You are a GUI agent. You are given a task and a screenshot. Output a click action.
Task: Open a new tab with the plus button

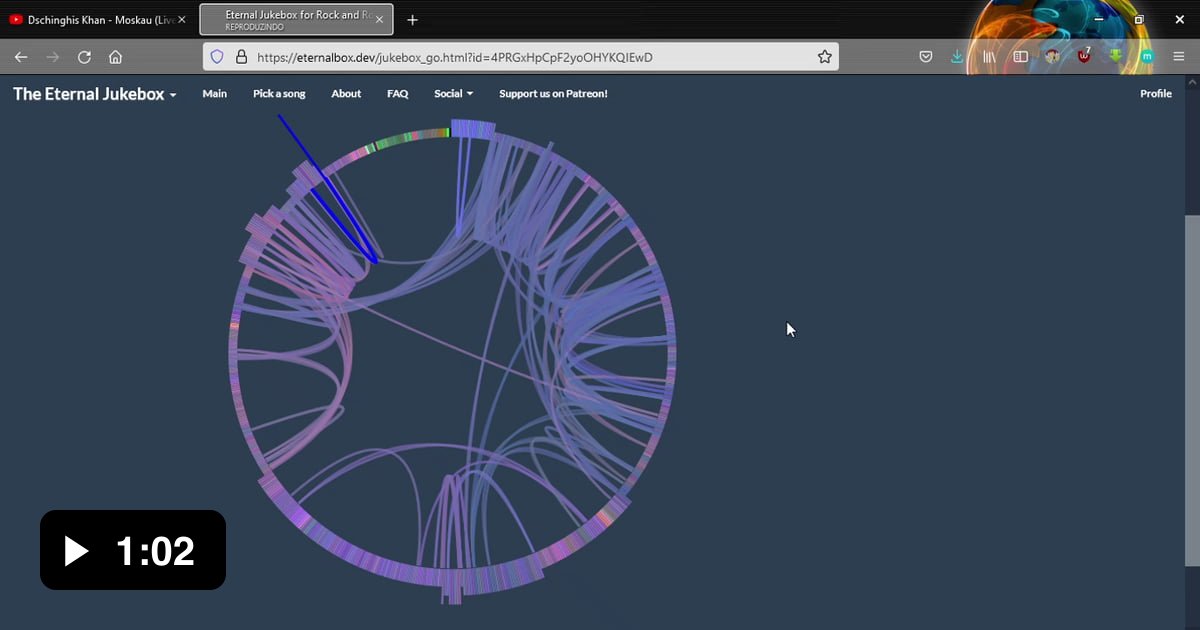pyautogui.click(x=412, y=19)
